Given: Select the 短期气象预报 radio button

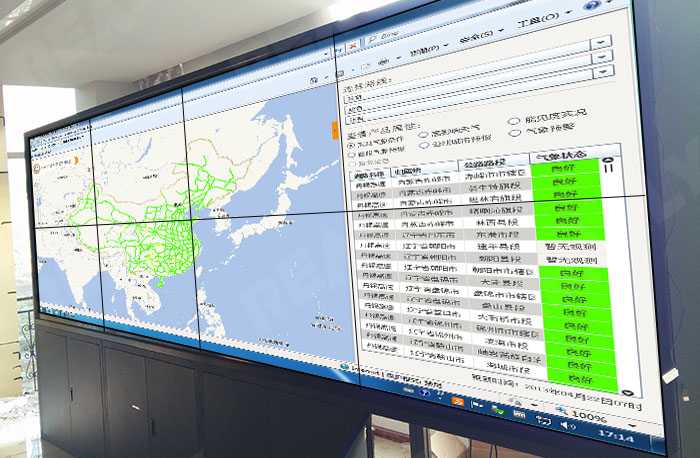Looking at the screenshot, I should [x=351, y=154].
